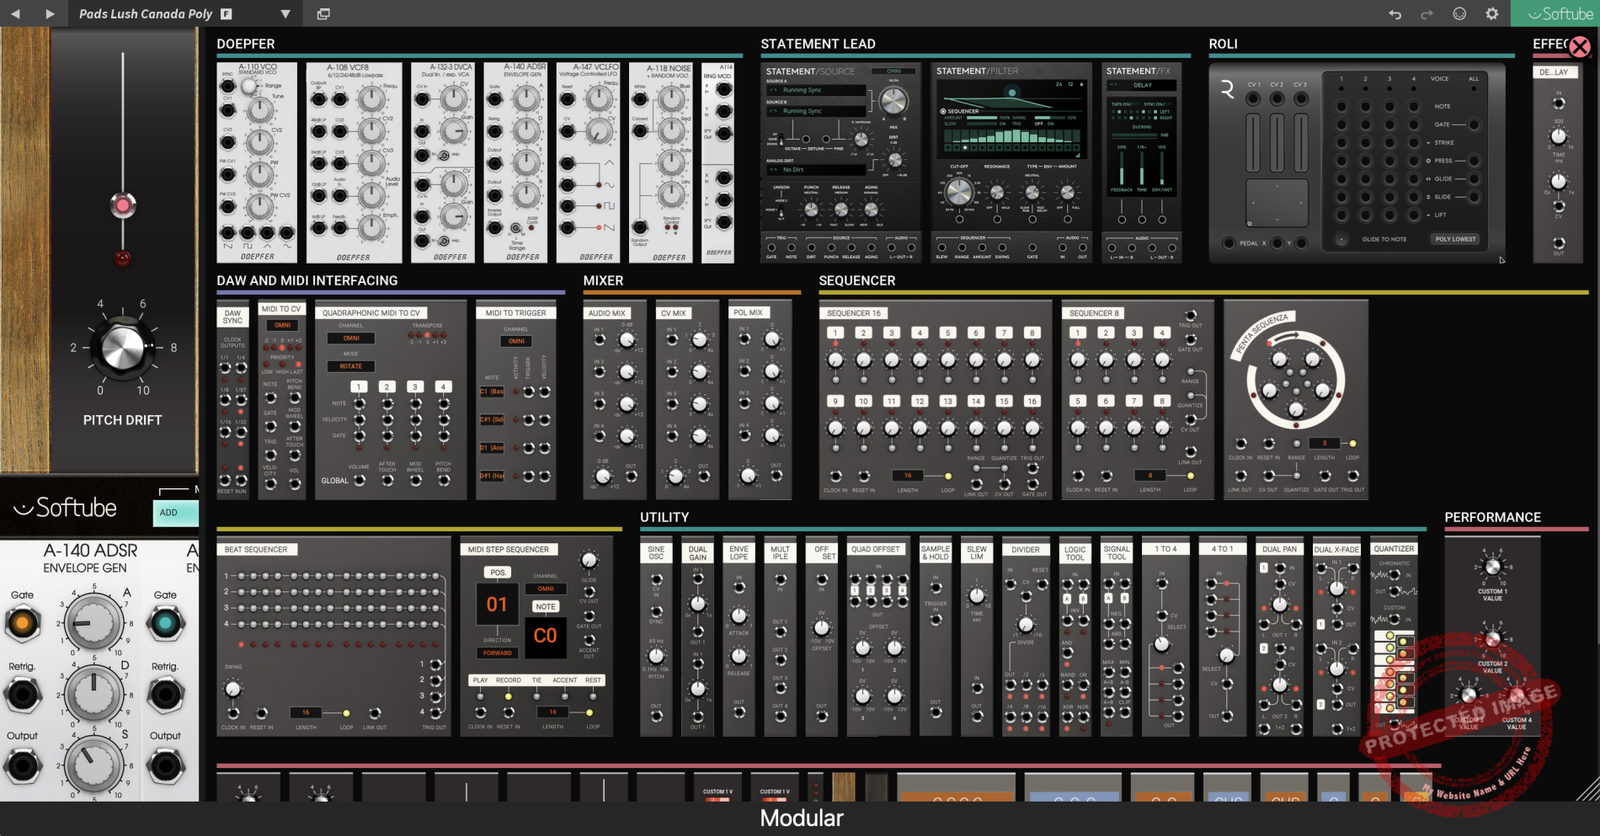This screenshot has height=836, width=1600.
Task: Close the module browser with red X
Action: [1580, 46]
